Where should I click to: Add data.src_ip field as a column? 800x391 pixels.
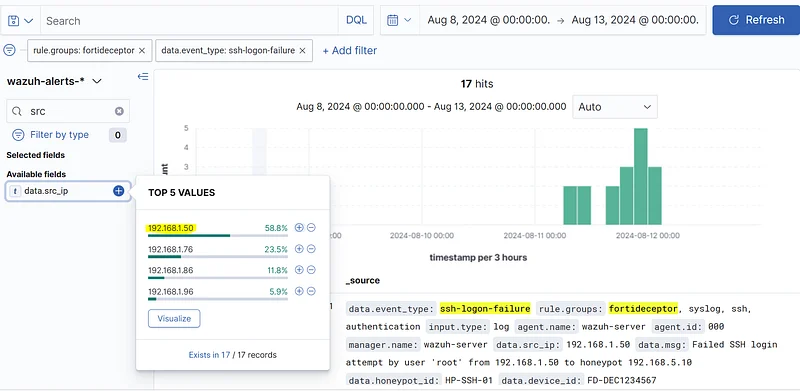pos(118,191)
